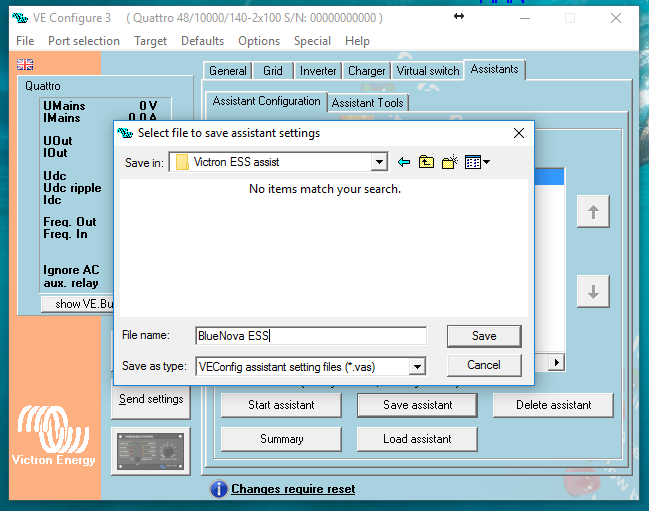Click the Load assistant button

tap(417, 439)
